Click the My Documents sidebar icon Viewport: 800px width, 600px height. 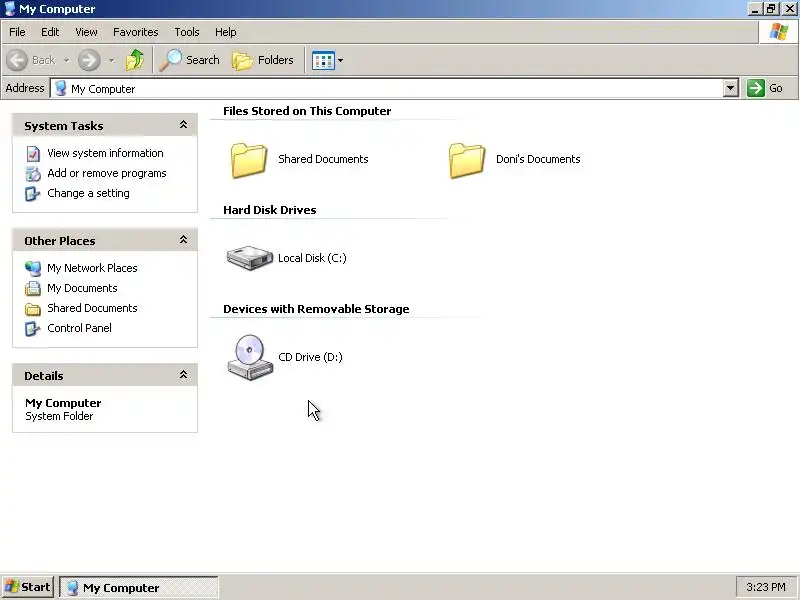[x=33, y=288]
